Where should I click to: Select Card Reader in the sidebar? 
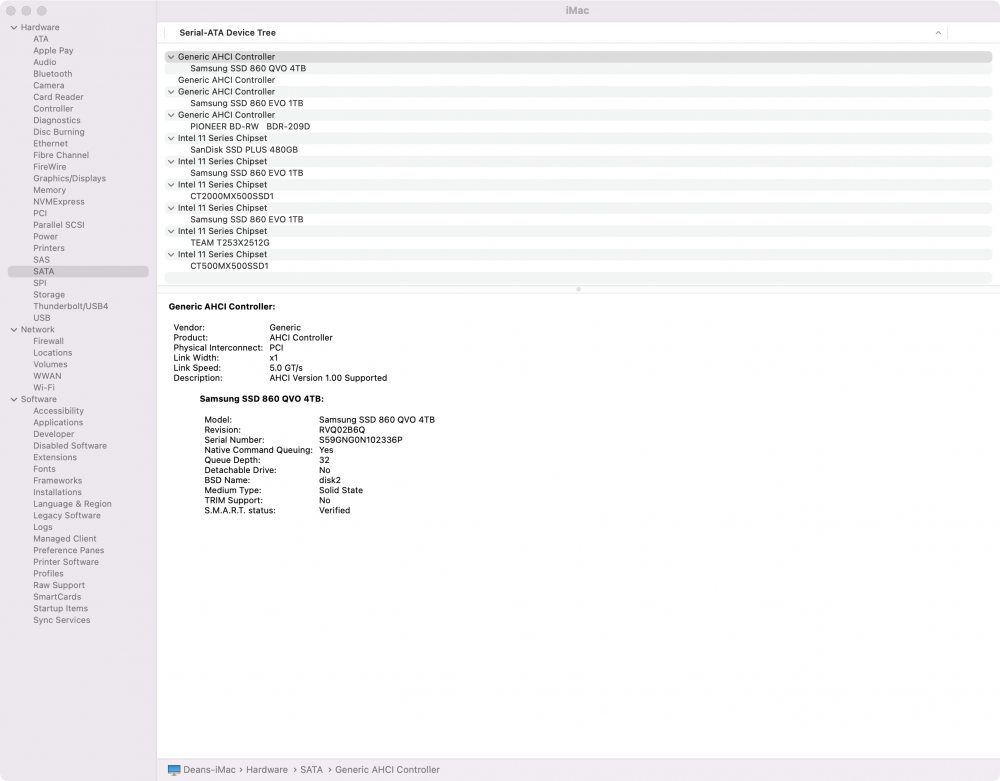pos(58,97)
